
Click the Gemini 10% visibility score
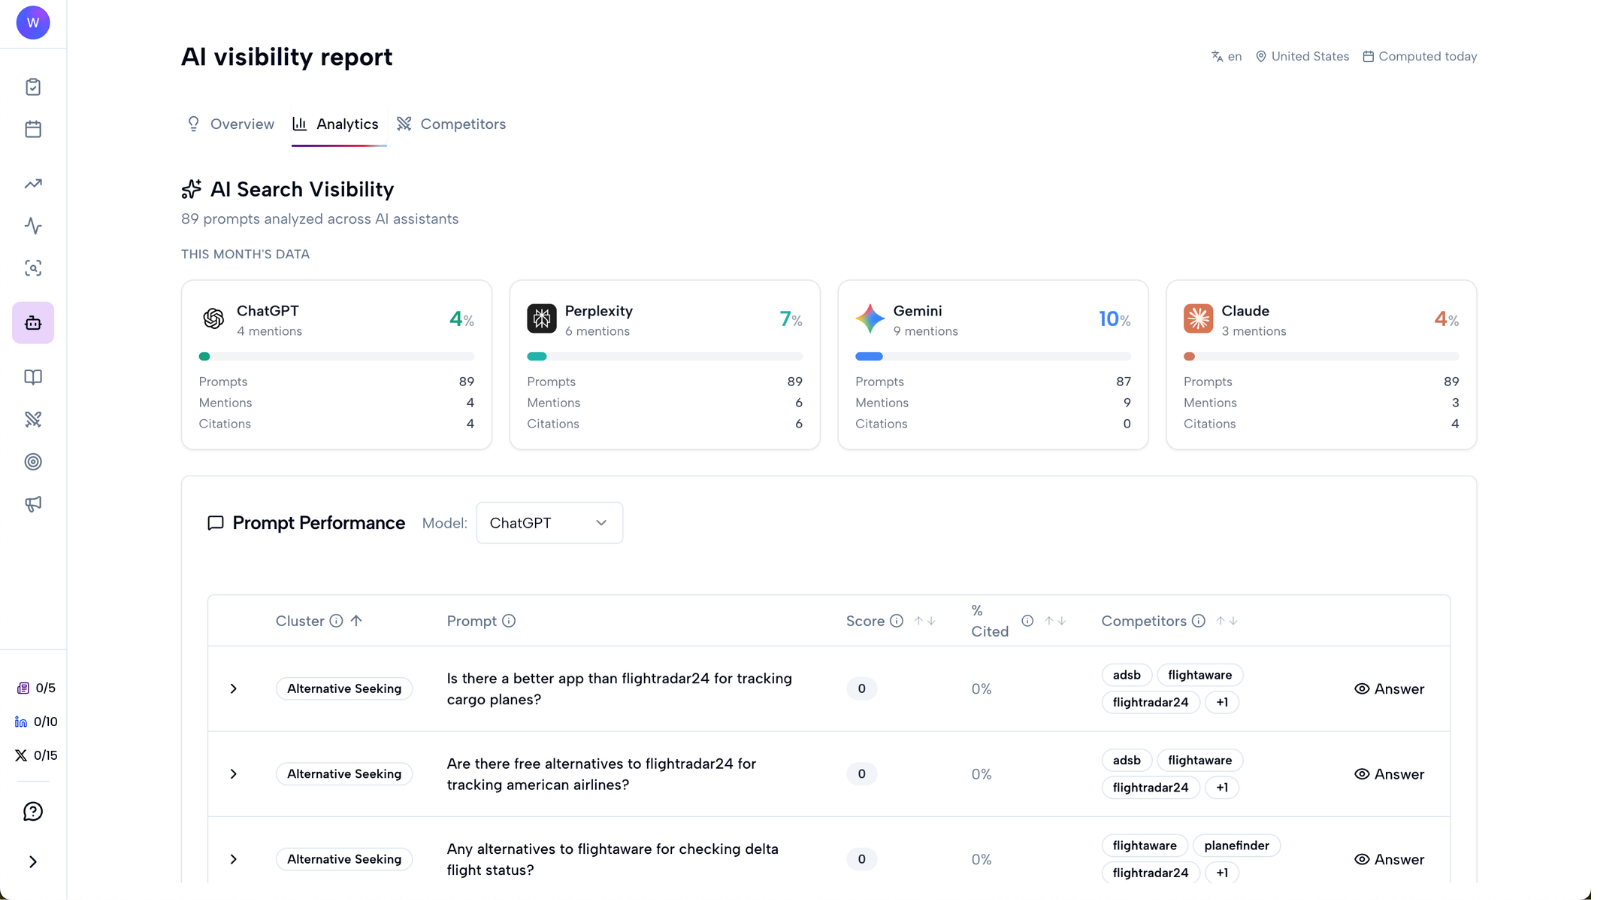1114,319
